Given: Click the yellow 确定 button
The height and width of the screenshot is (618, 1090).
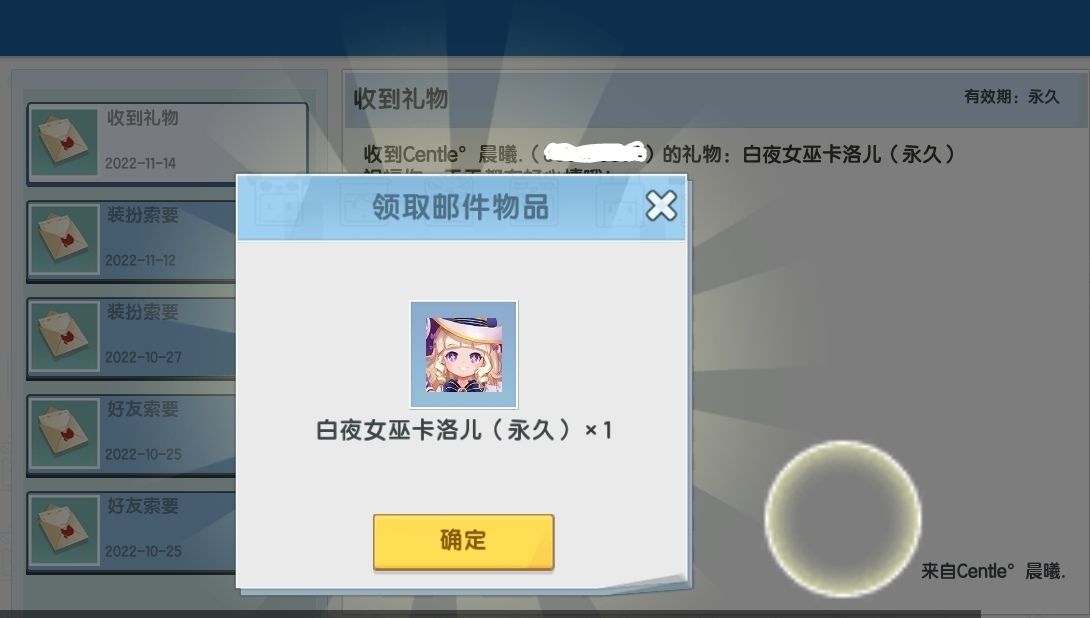Looking at the screenshot, I should (463, 542).
